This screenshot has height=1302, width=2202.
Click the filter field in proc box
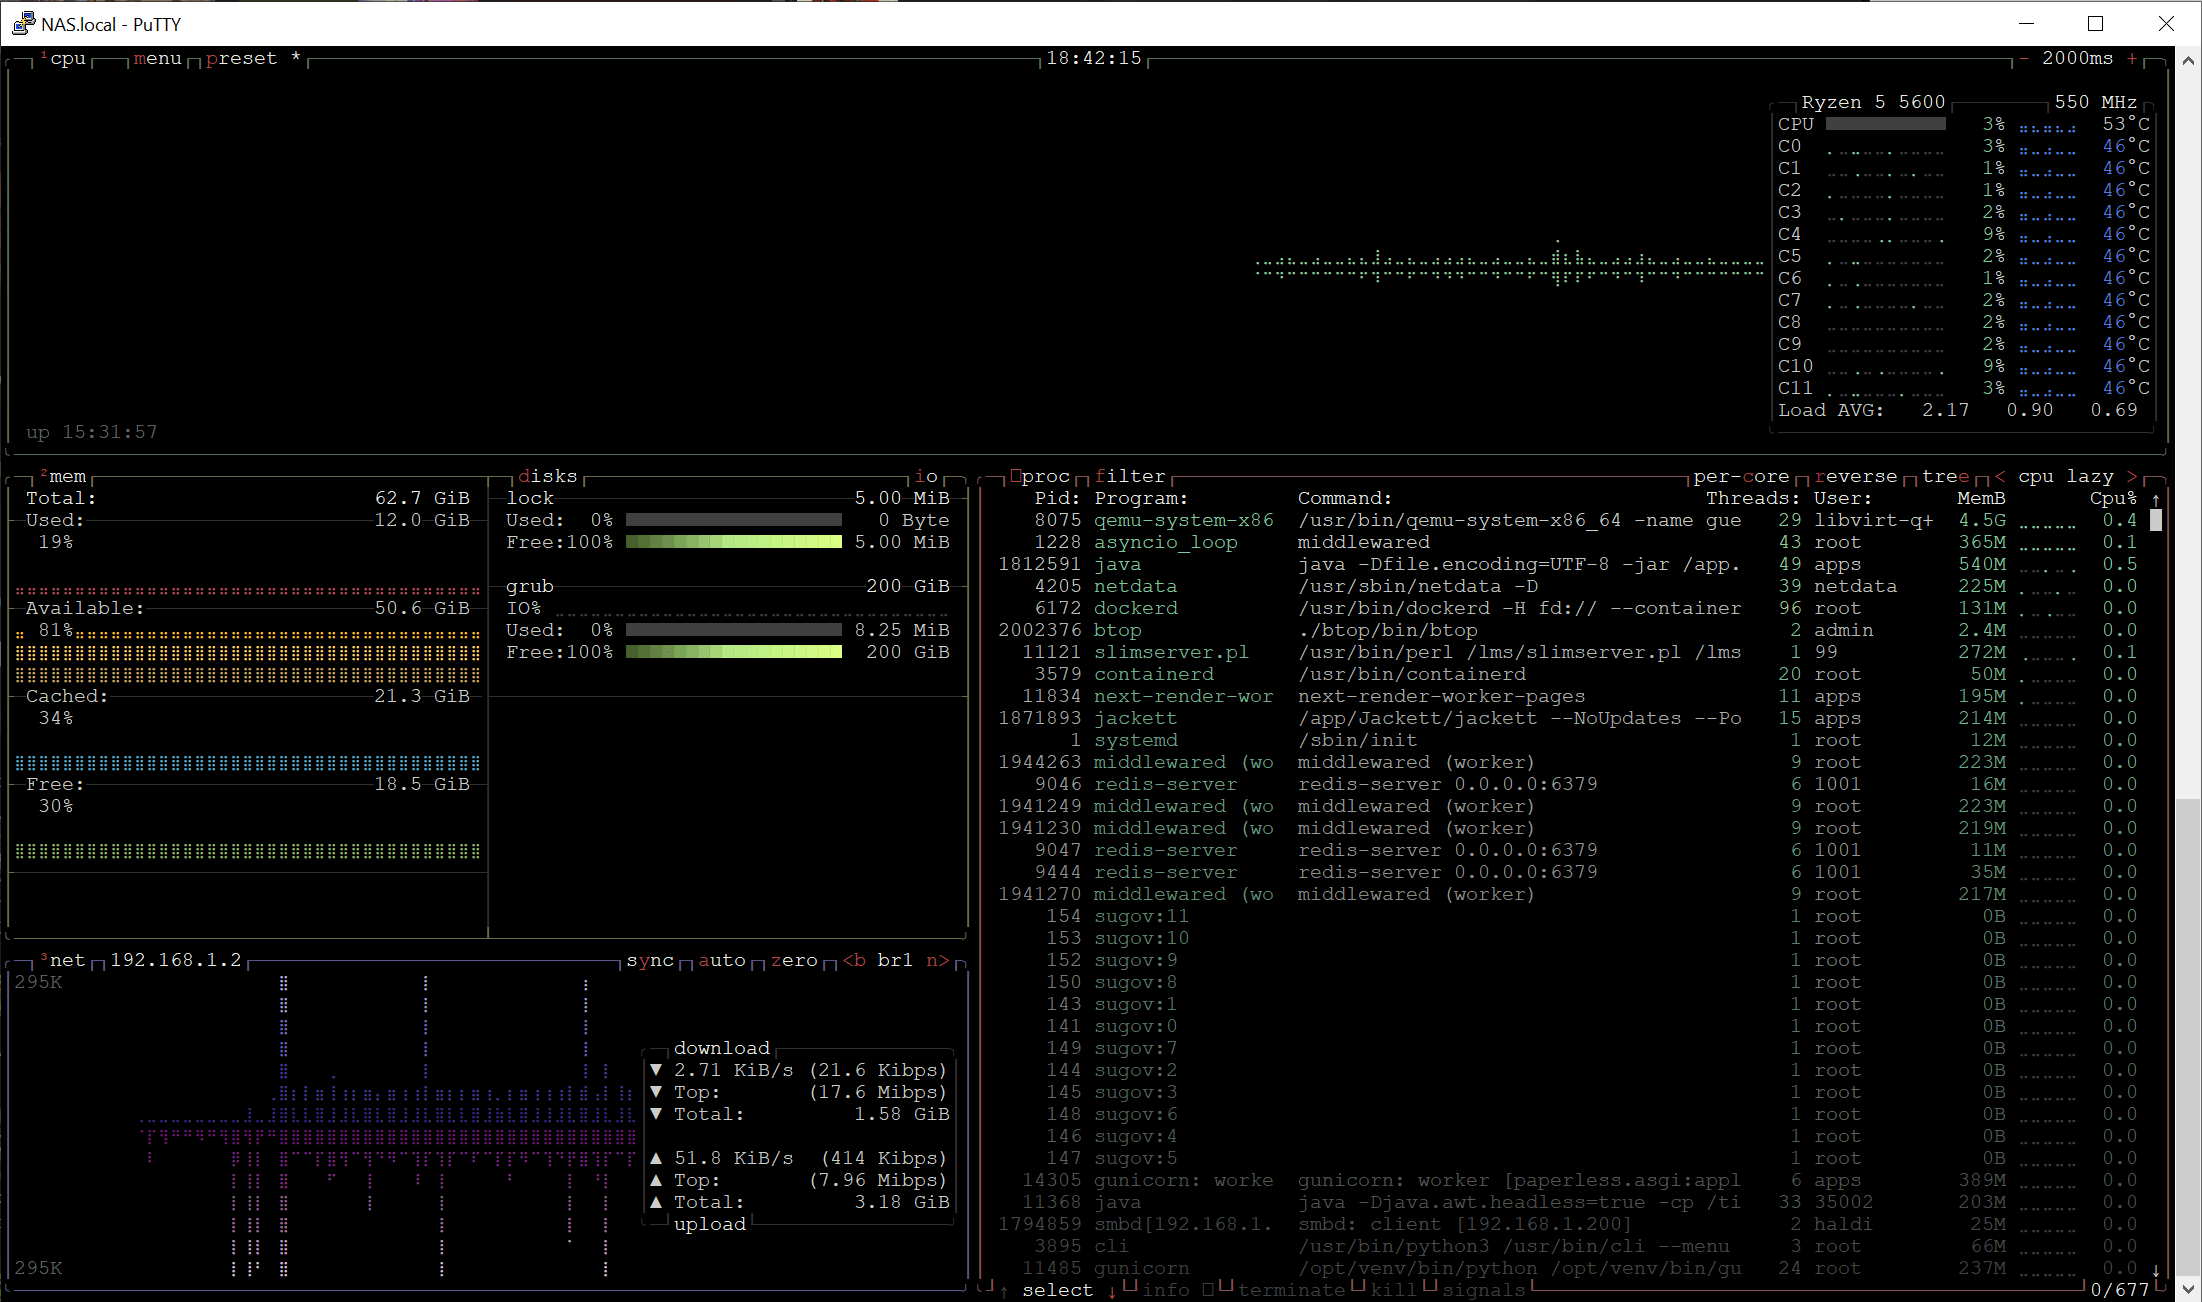pos(1130,476)
